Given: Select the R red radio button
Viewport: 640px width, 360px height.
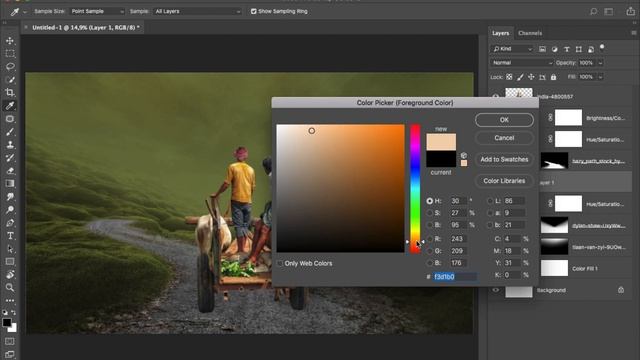Looking at the screenshot, I should pos(429,239).
